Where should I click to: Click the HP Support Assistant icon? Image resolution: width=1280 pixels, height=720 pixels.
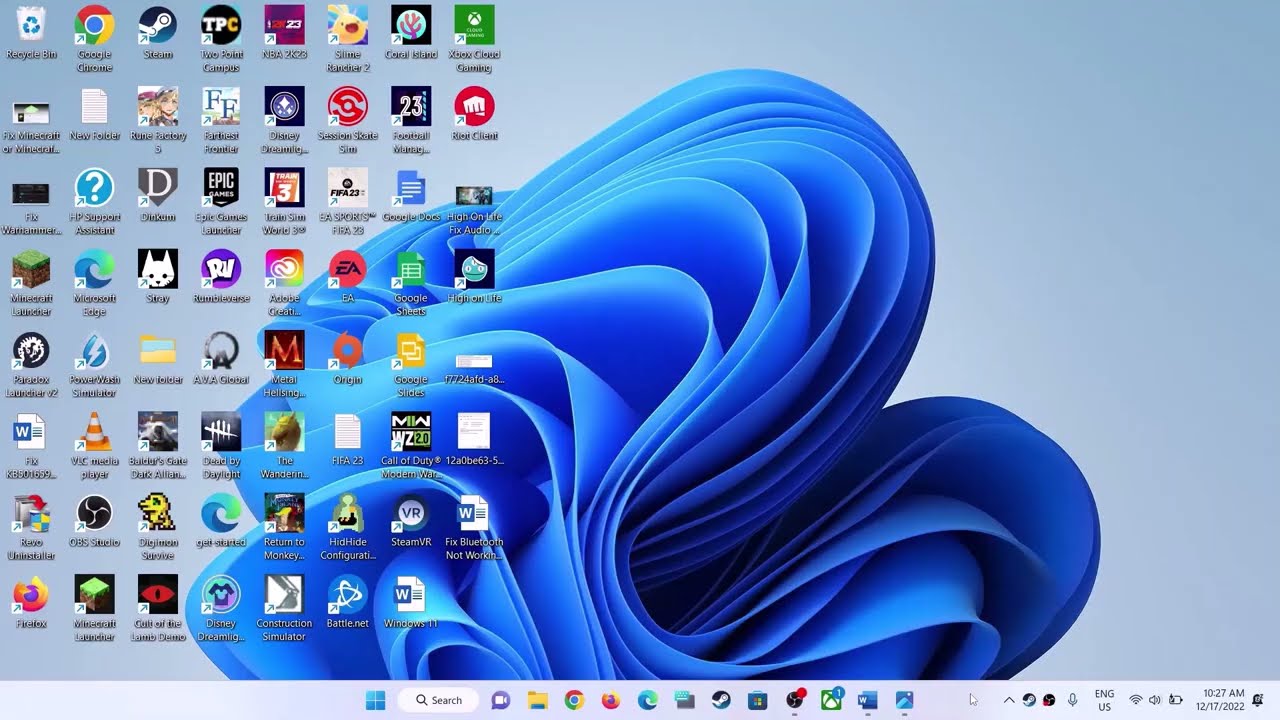[94, 202]
